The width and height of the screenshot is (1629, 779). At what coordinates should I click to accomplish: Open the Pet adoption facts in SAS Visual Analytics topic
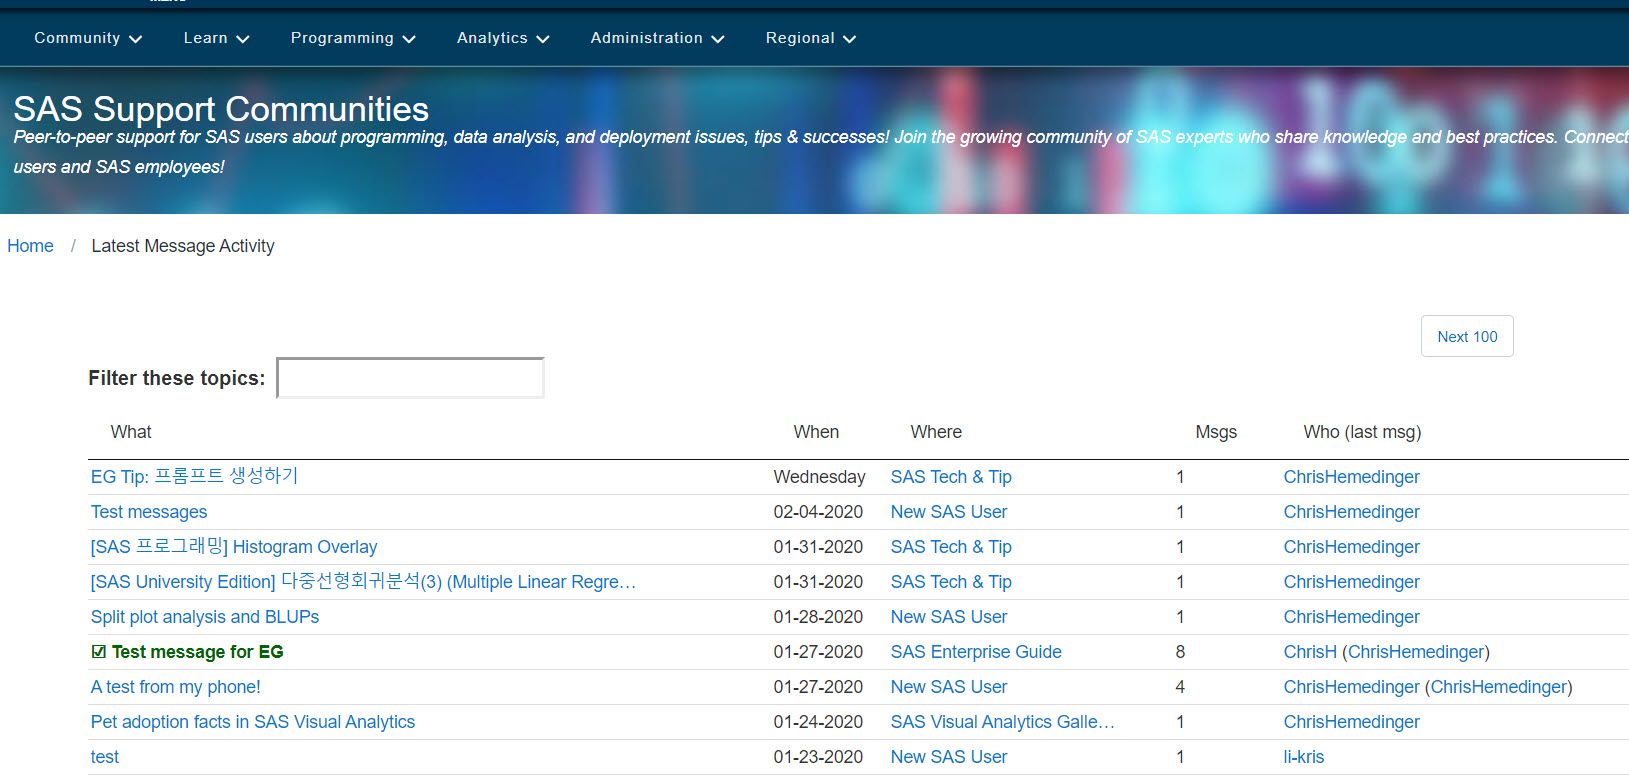click(253, 722)
